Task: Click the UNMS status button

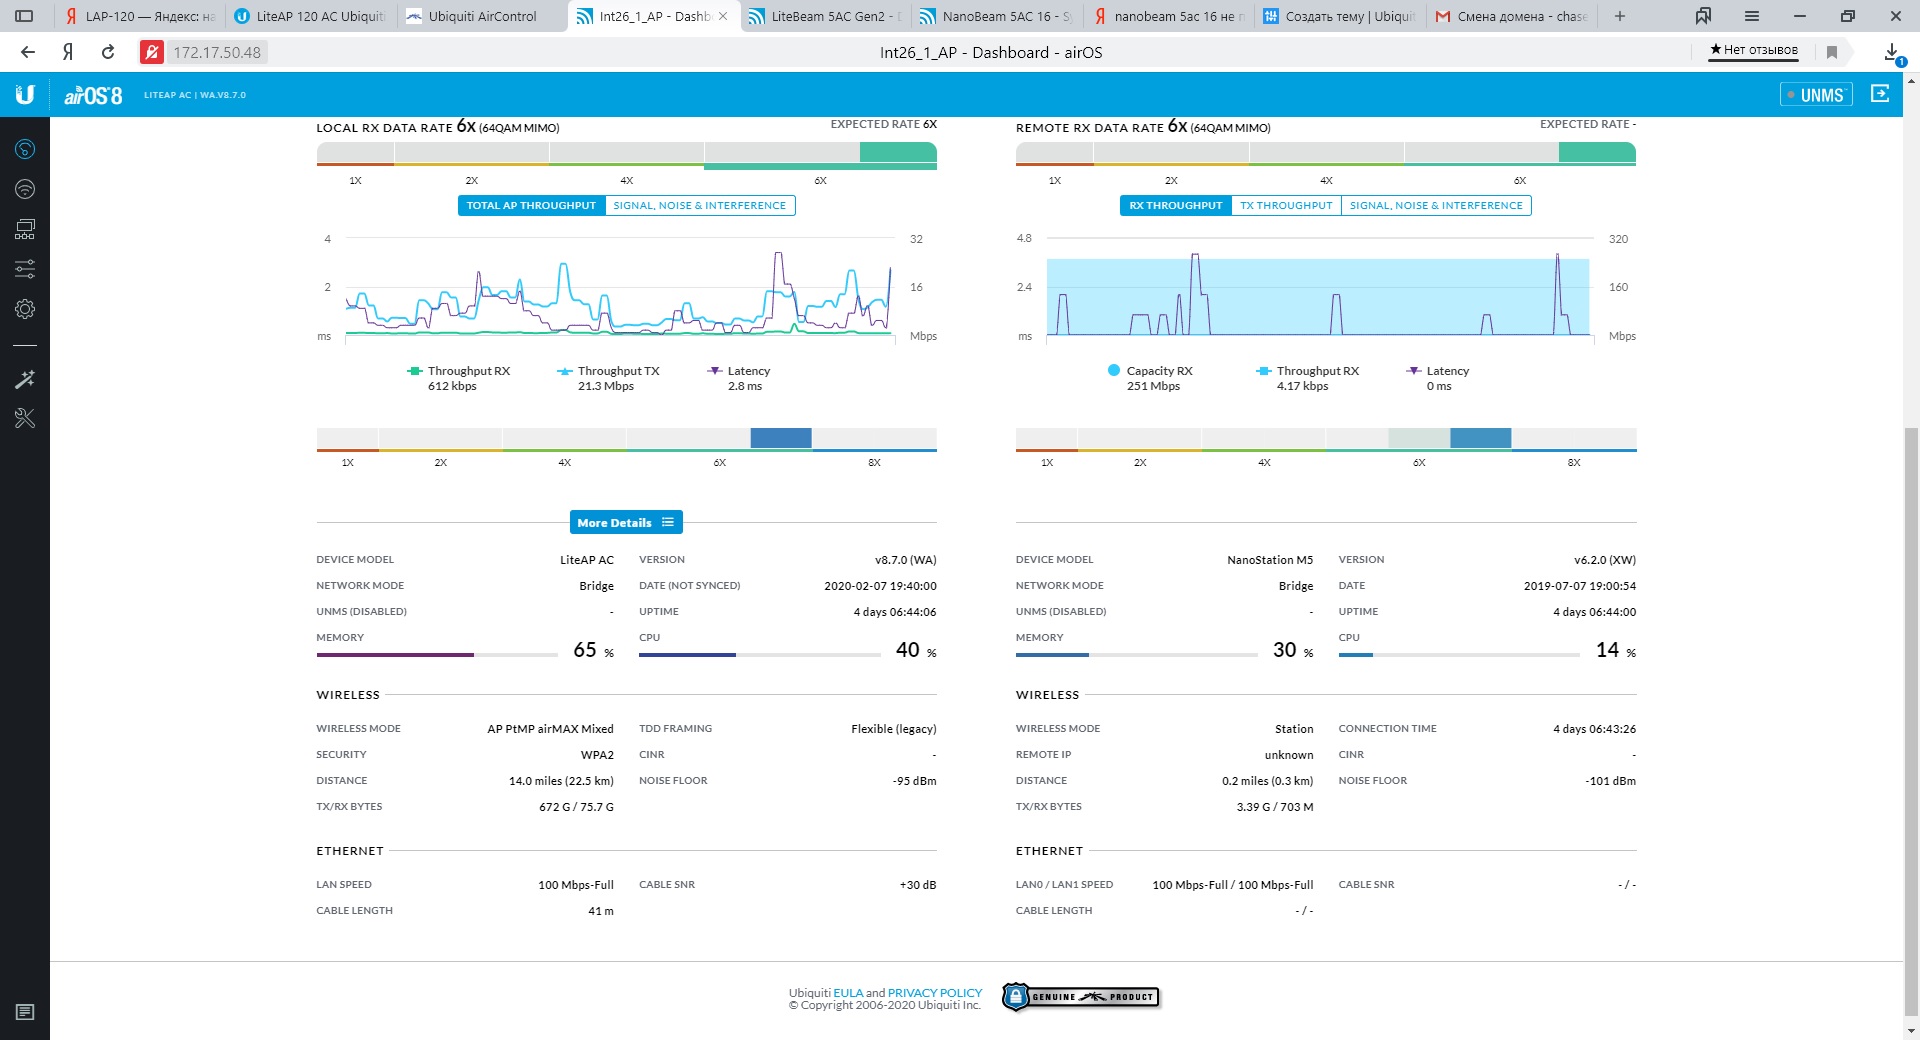Action: (1816, 95)
